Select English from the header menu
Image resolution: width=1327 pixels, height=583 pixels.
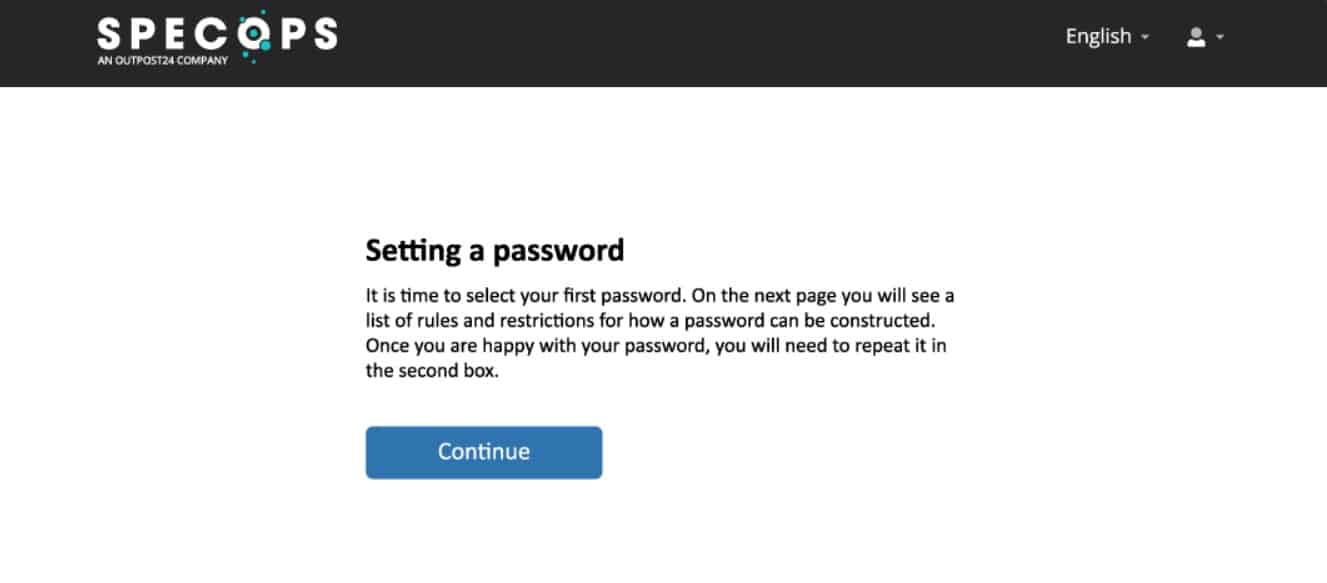1097,36
